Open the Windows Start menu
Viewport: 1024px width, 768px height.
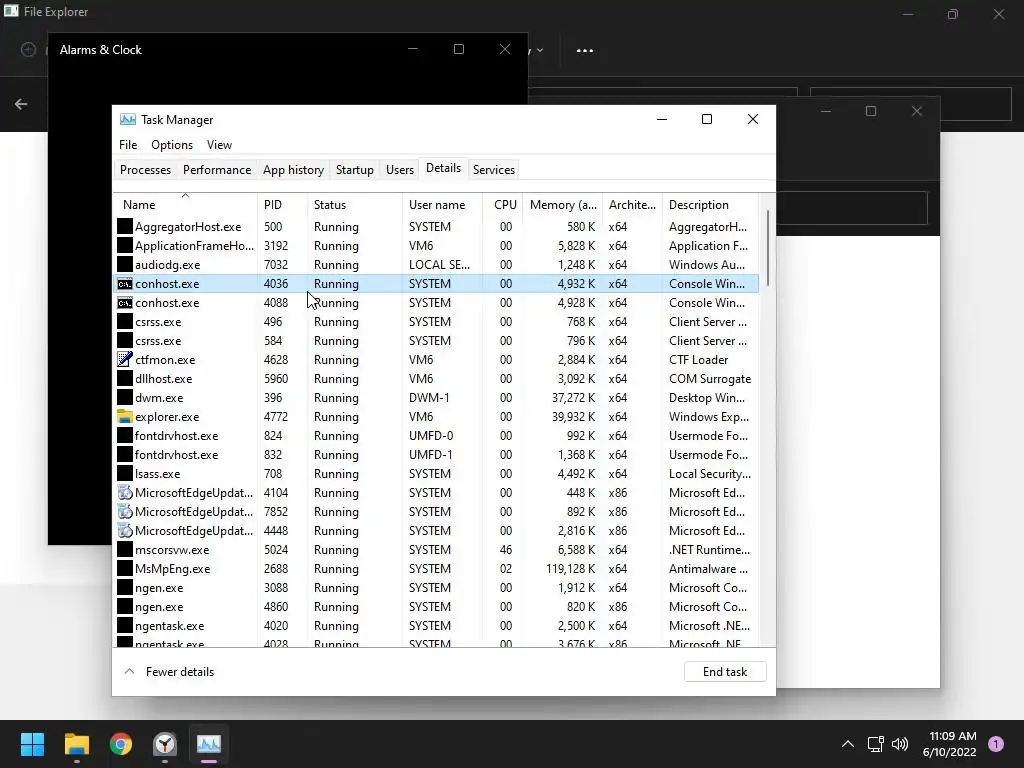click(32, 744)
